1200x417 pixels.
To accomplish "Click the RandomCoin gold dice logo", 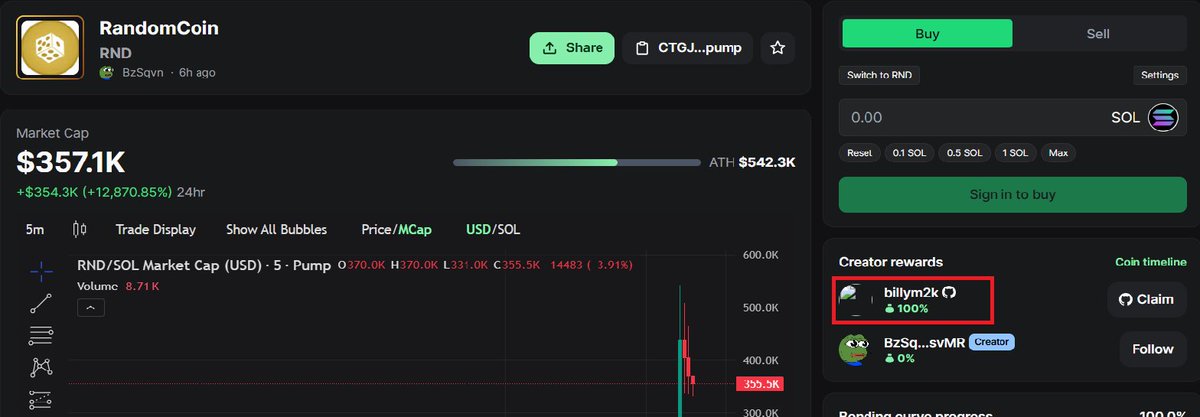I will click(50, 47).
